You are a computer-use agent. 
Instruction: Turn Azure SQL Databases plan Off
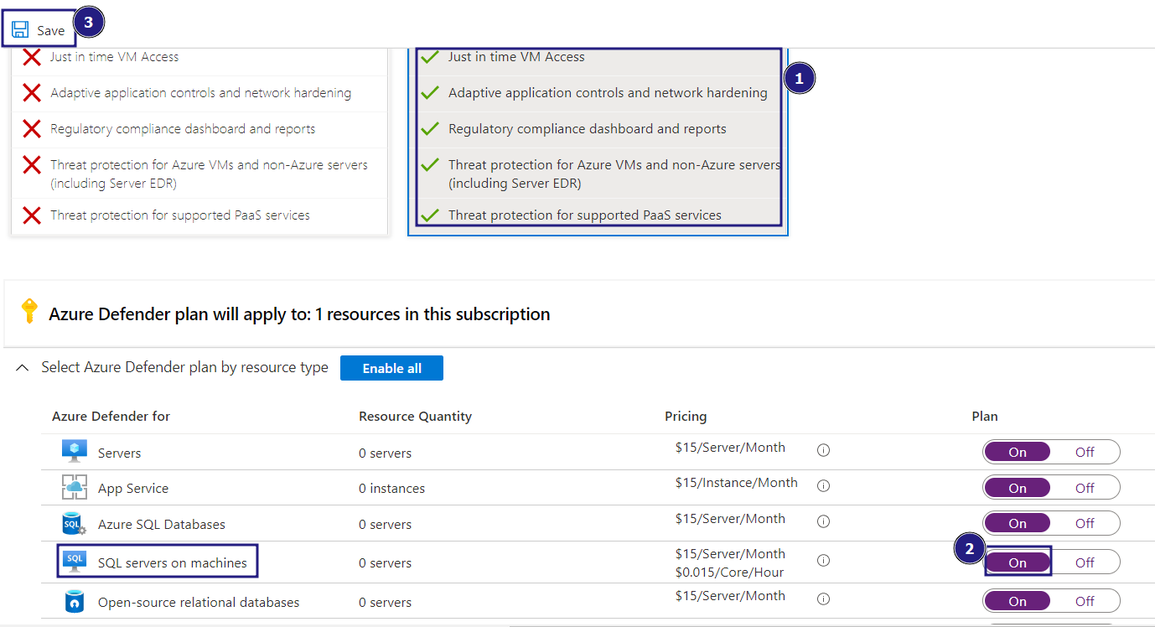point(1084,523)
